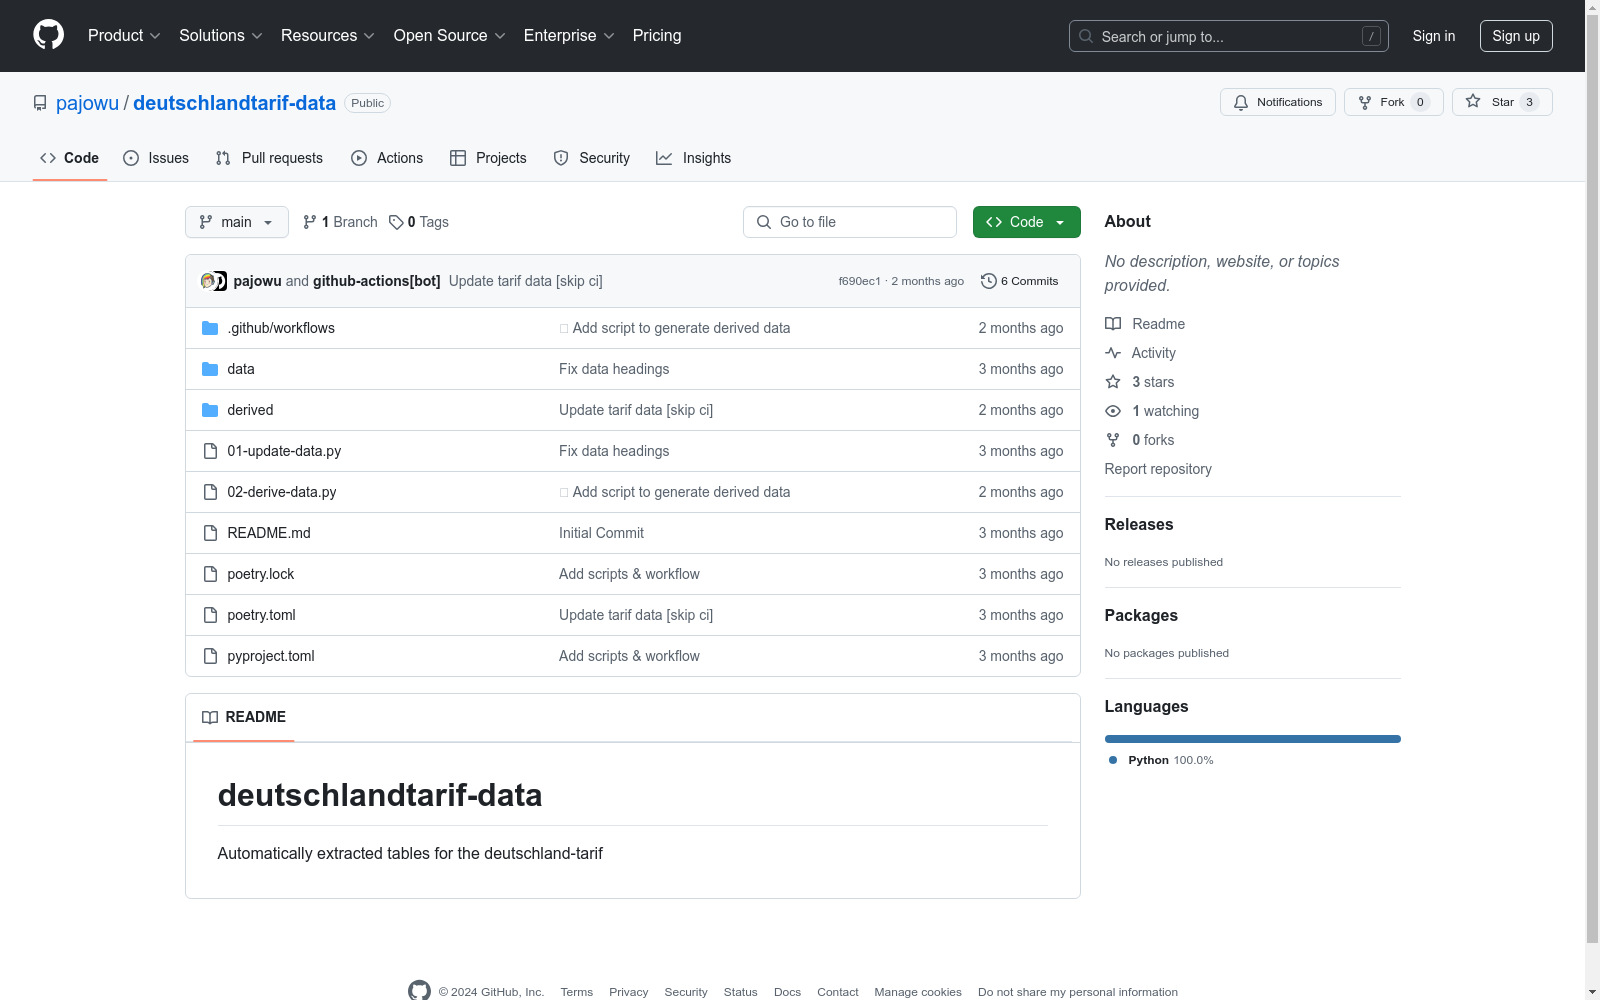This screenshot has width=1600, height=1000.
Task: Expand the Open Source menu
Action: click(x=450, y=36)
